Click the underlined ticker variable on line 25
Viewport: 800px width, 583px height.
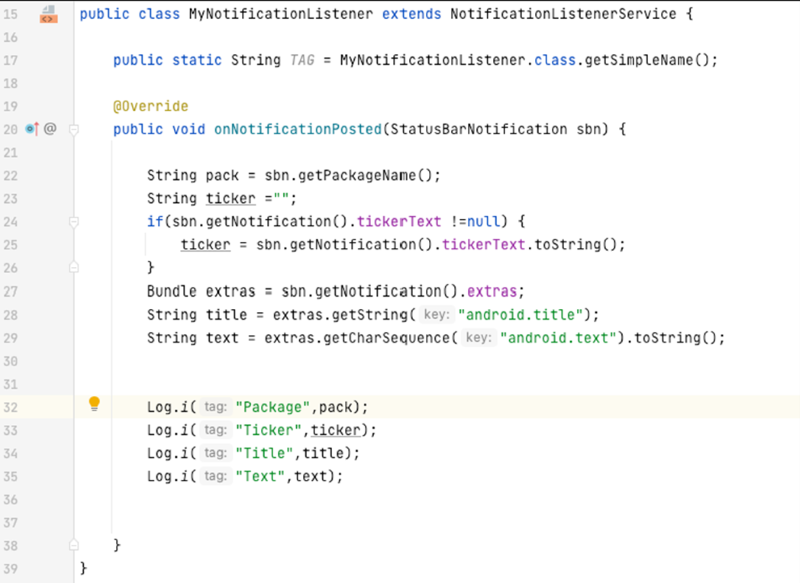coord(205,244)
